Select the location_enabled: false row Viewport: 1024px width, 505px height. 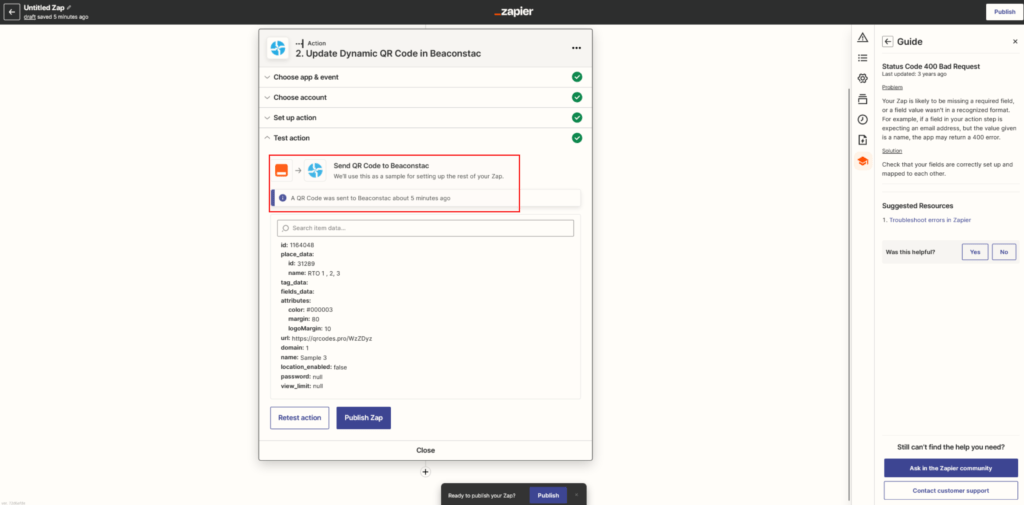click(x=314, y=367)
